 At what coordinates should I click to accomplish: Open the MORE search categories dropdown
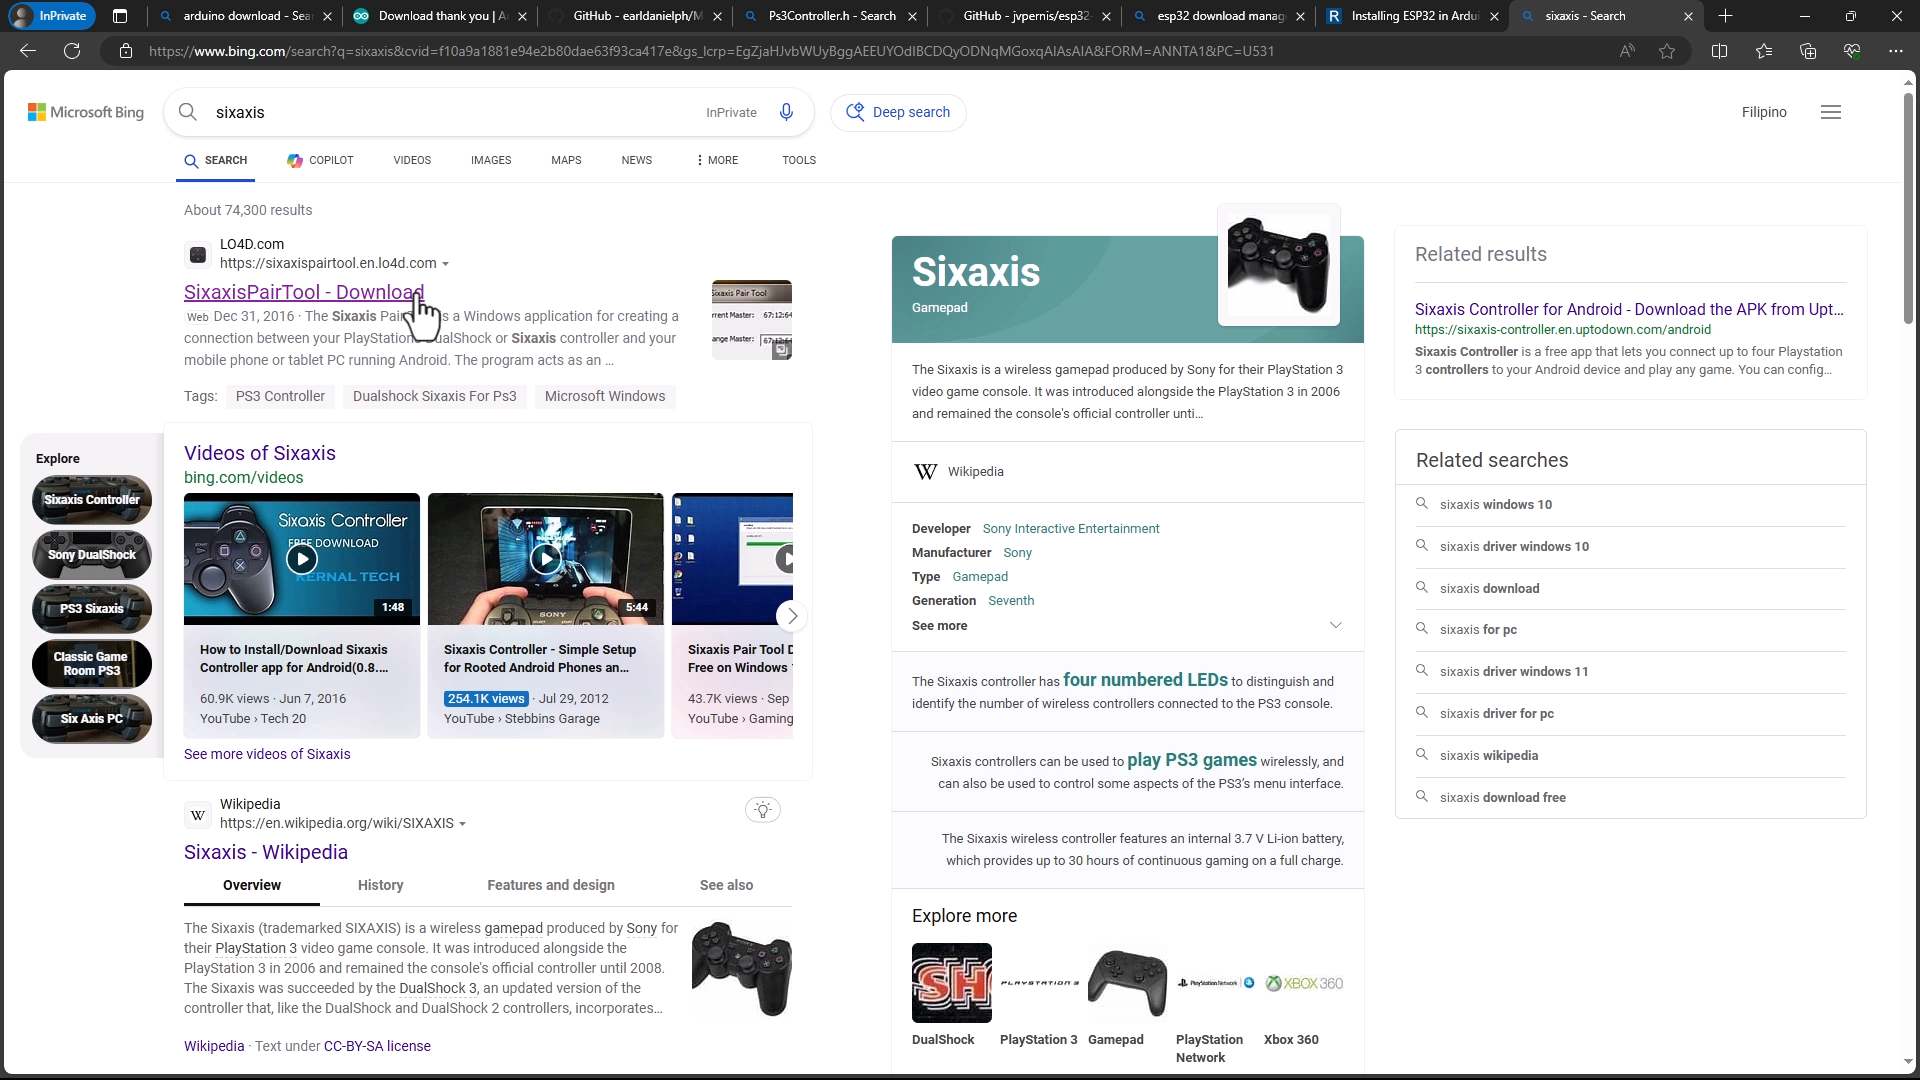tap(717, 160)
